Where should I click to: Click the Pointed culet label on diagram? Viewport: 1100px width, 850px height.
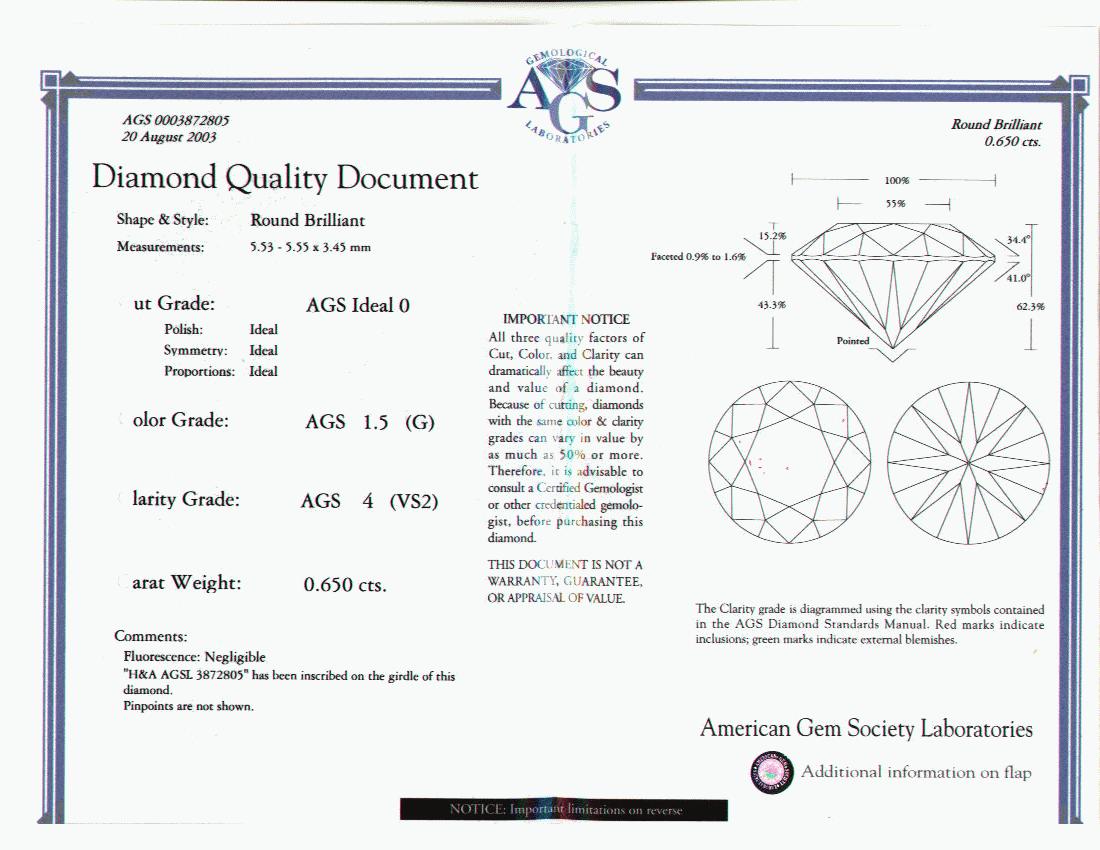852,341
